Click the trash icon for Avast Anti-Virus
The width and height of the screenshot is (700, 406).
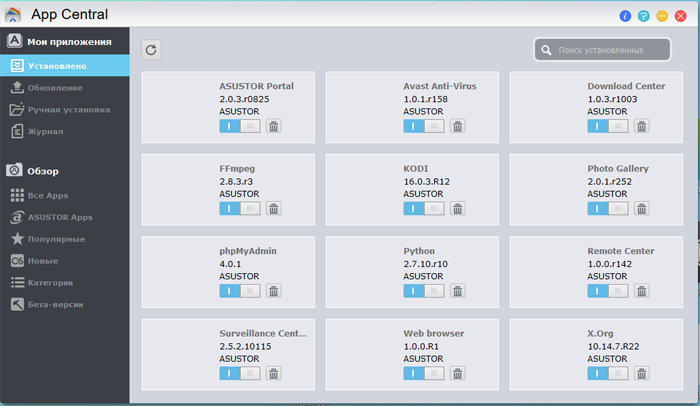point(457,126)
